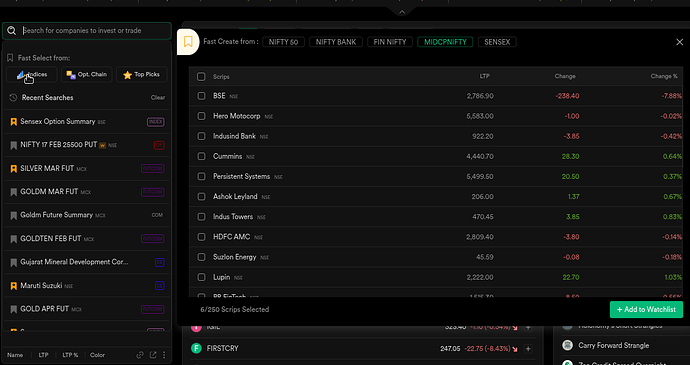Clear the recent searches

[x=158, y=98]
